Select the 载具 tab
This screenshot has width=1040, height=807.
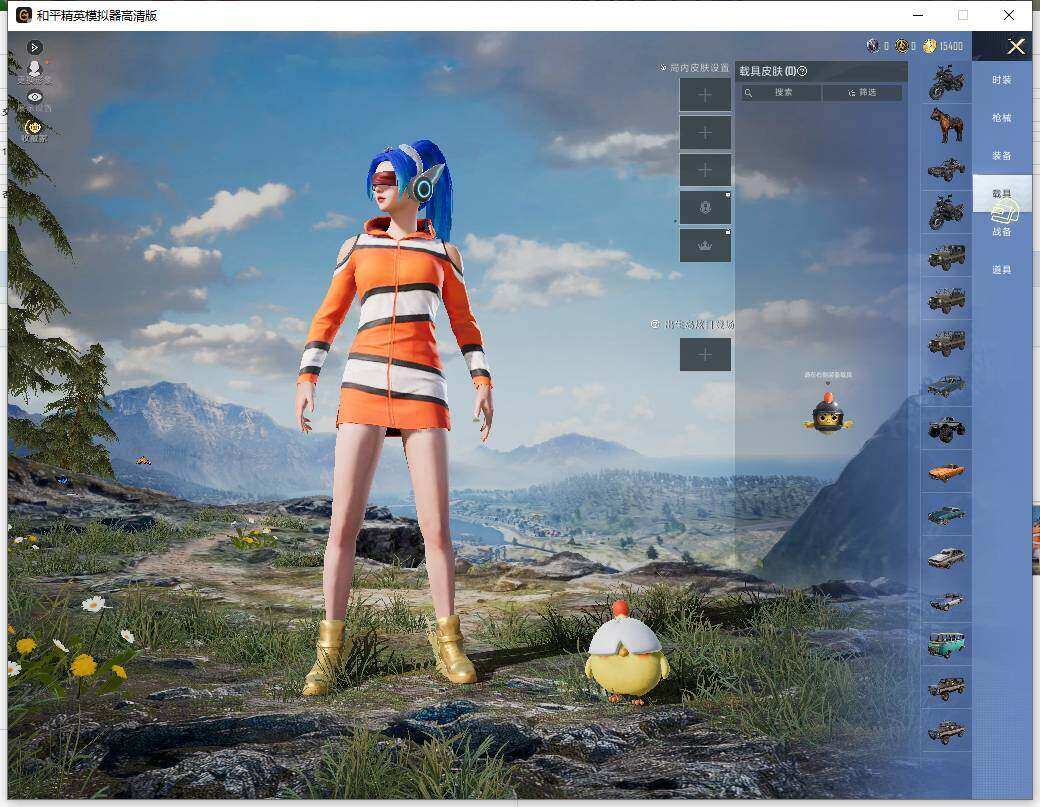[1002, 193]
